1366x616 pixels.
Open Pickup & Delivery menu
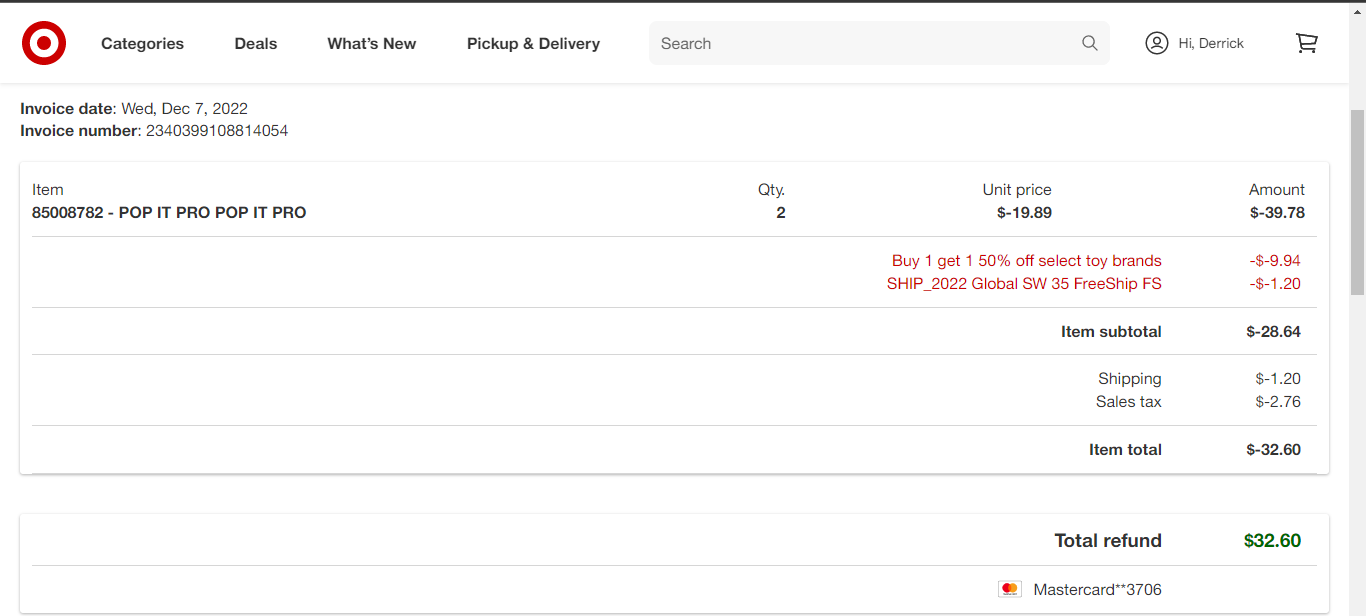(533, 44)
